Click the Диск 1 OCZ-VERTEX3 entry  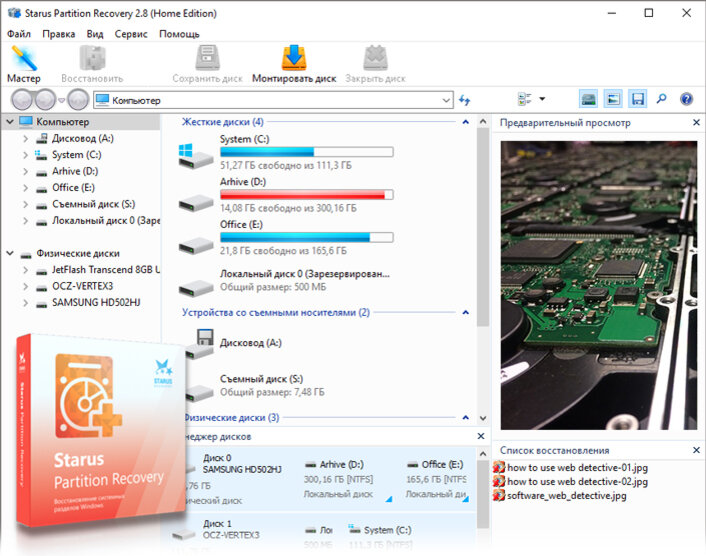[x=231, y=530]
